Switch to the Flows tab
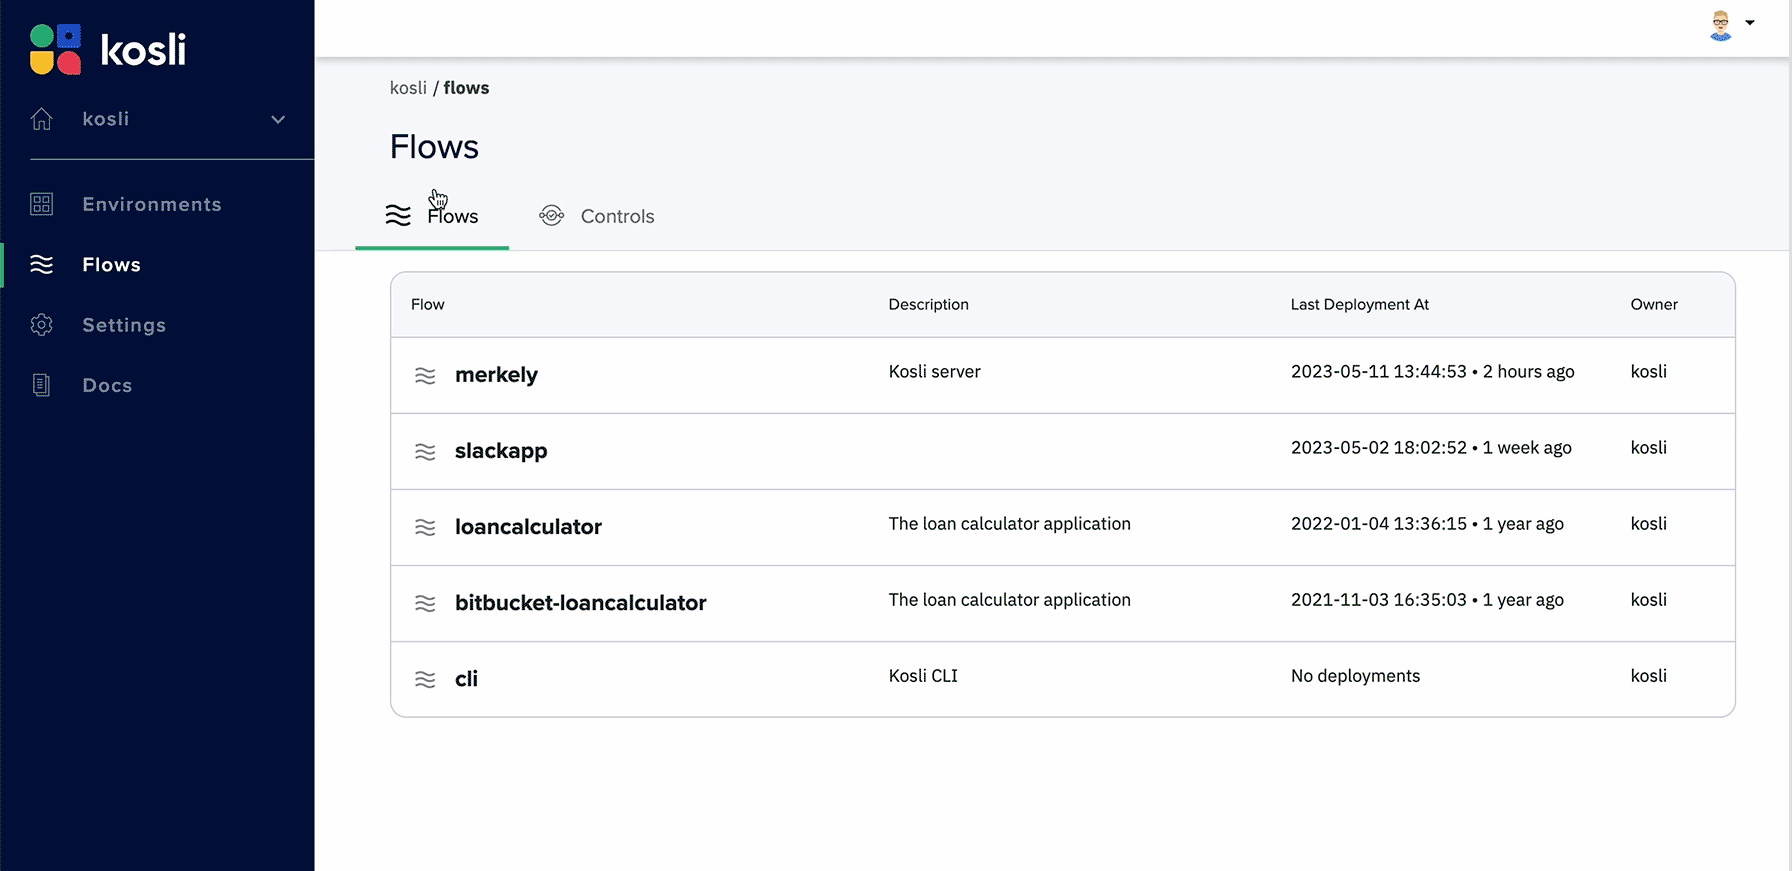This screenshot has width=1792, height=871. (432, 216)
